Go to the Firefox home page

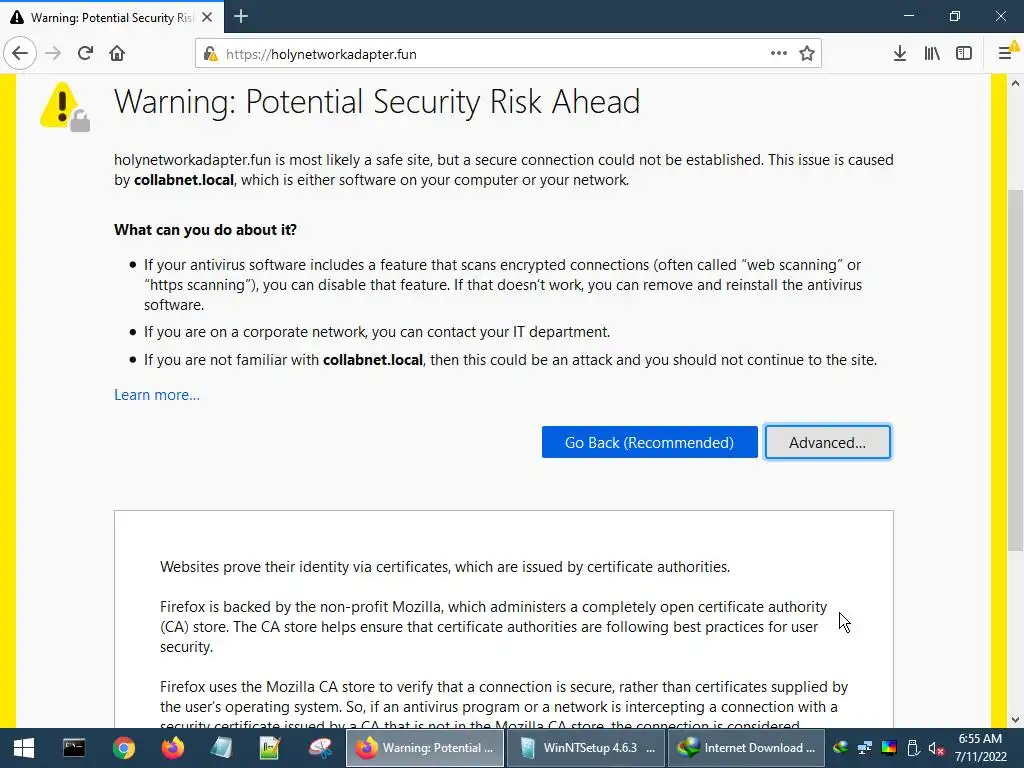click(117, 54)
